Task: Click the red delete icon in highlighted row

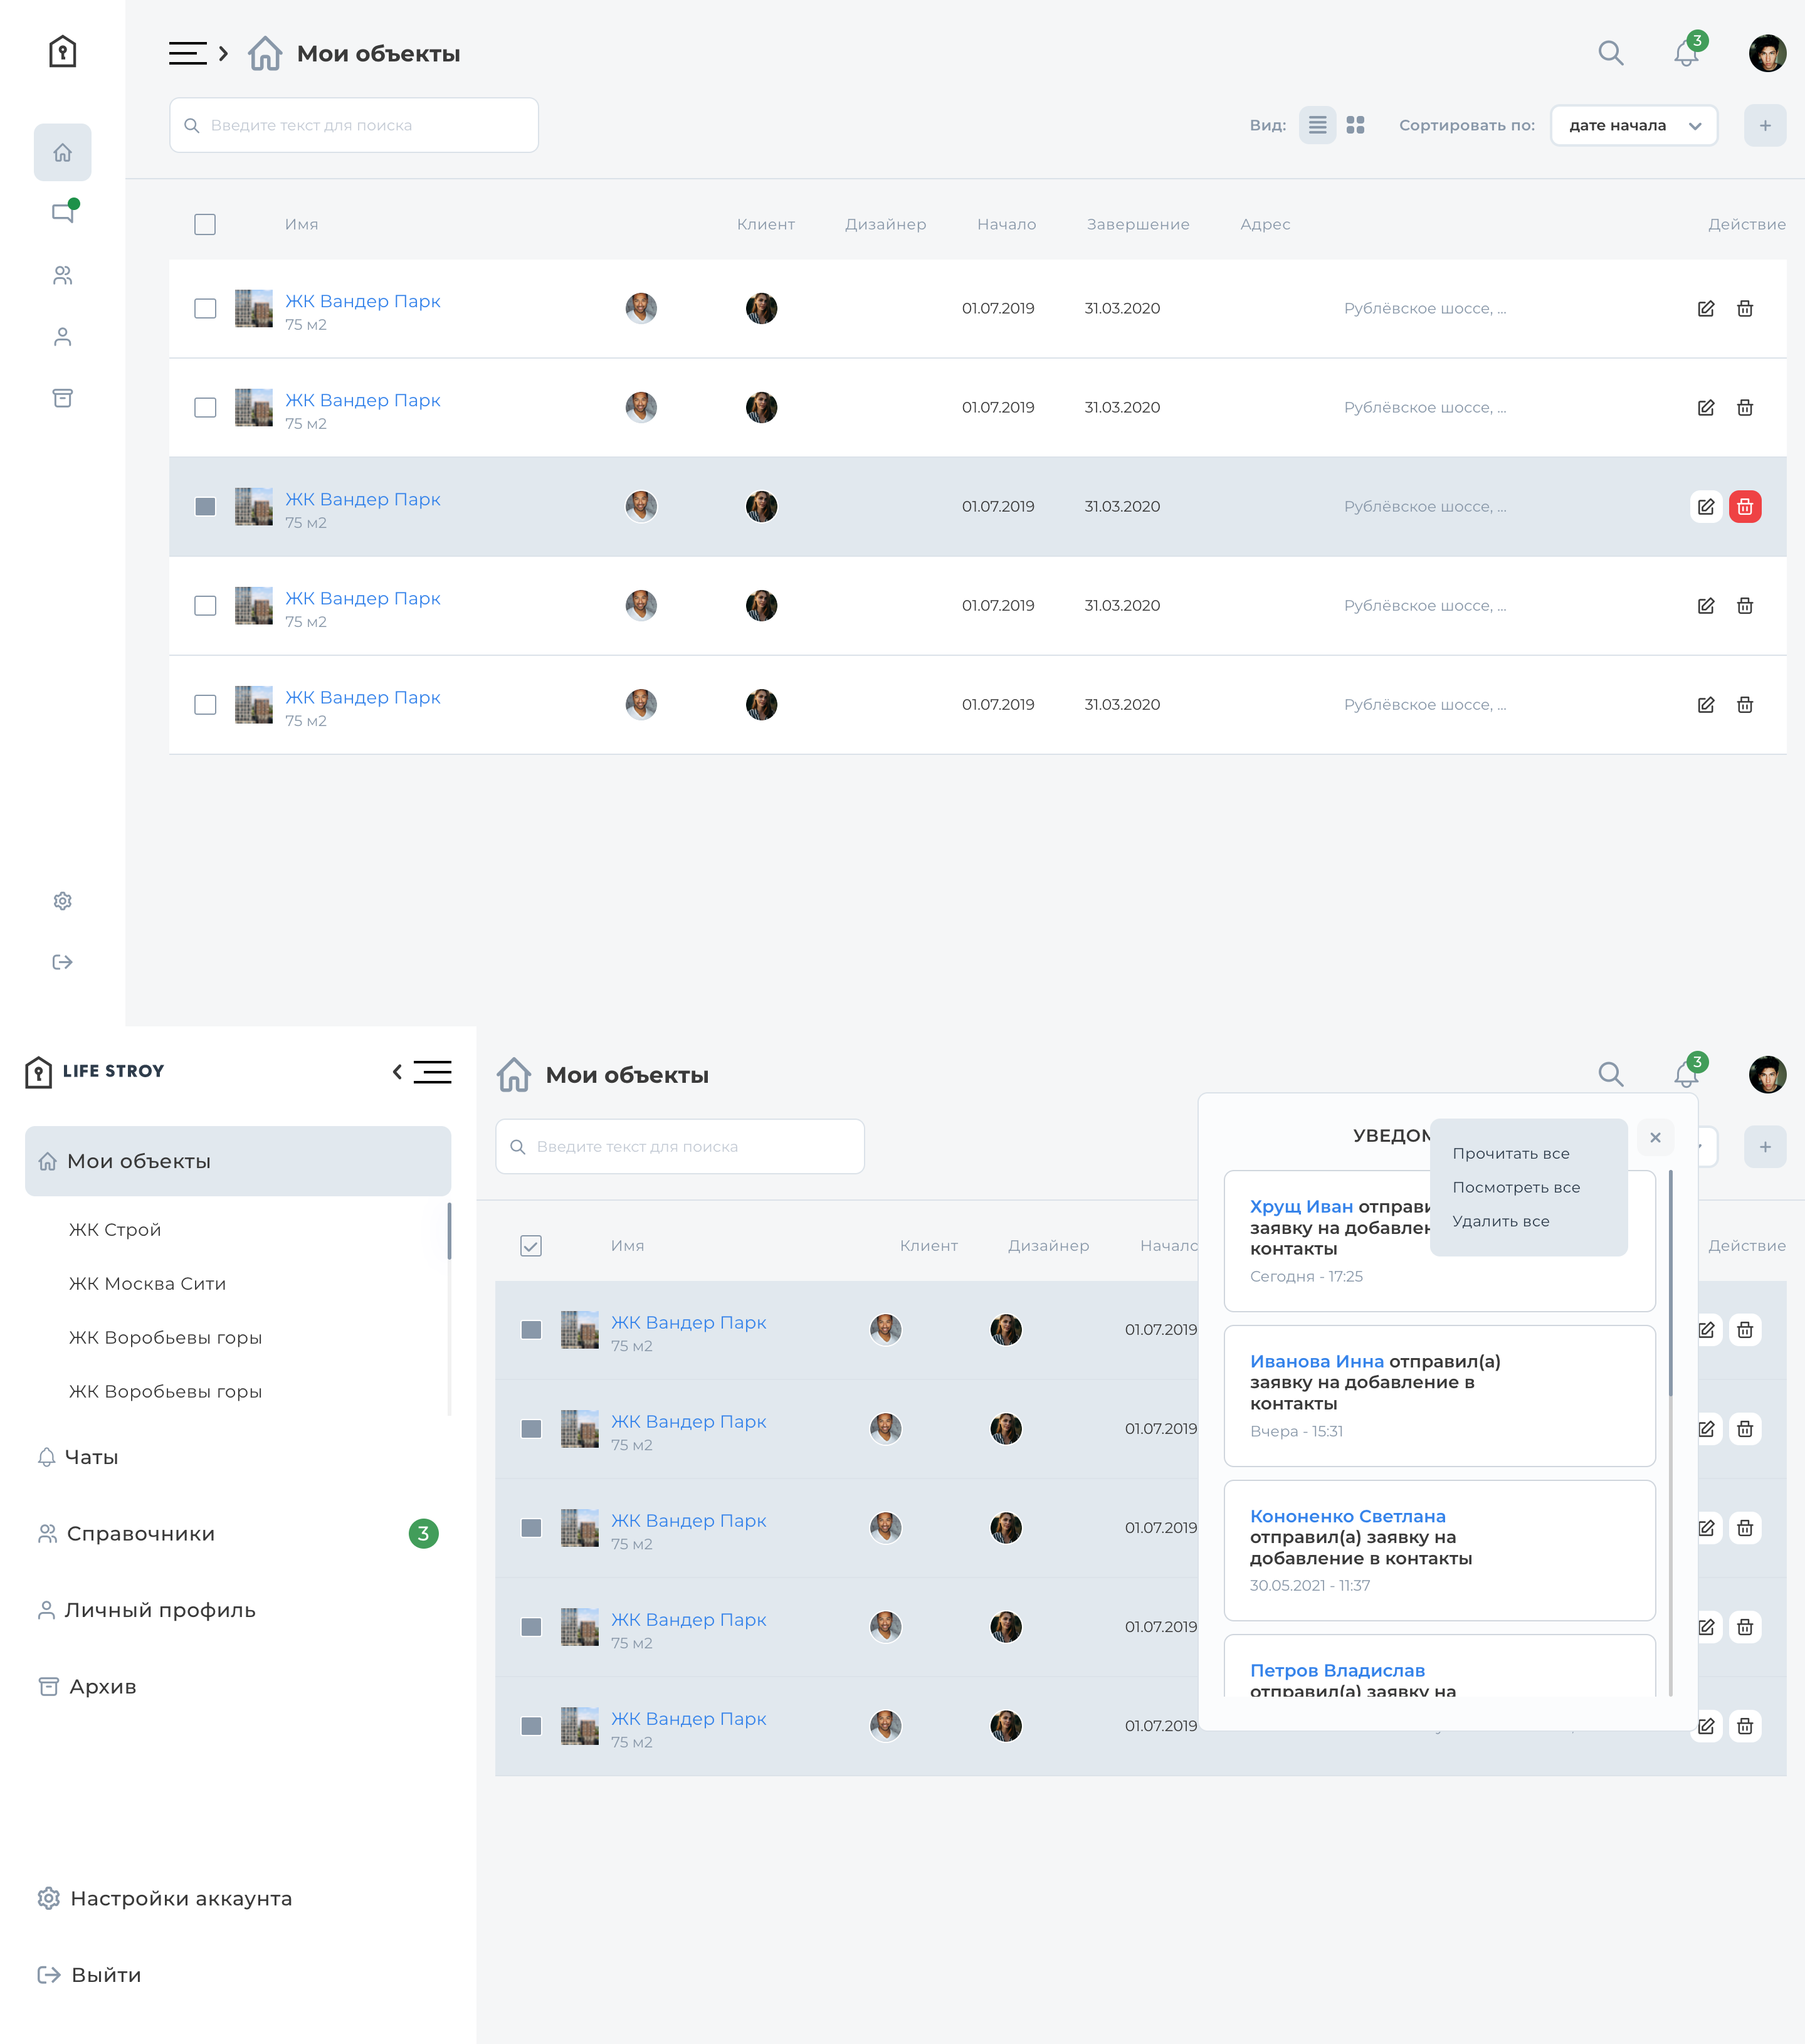Action: (1745, 507)
